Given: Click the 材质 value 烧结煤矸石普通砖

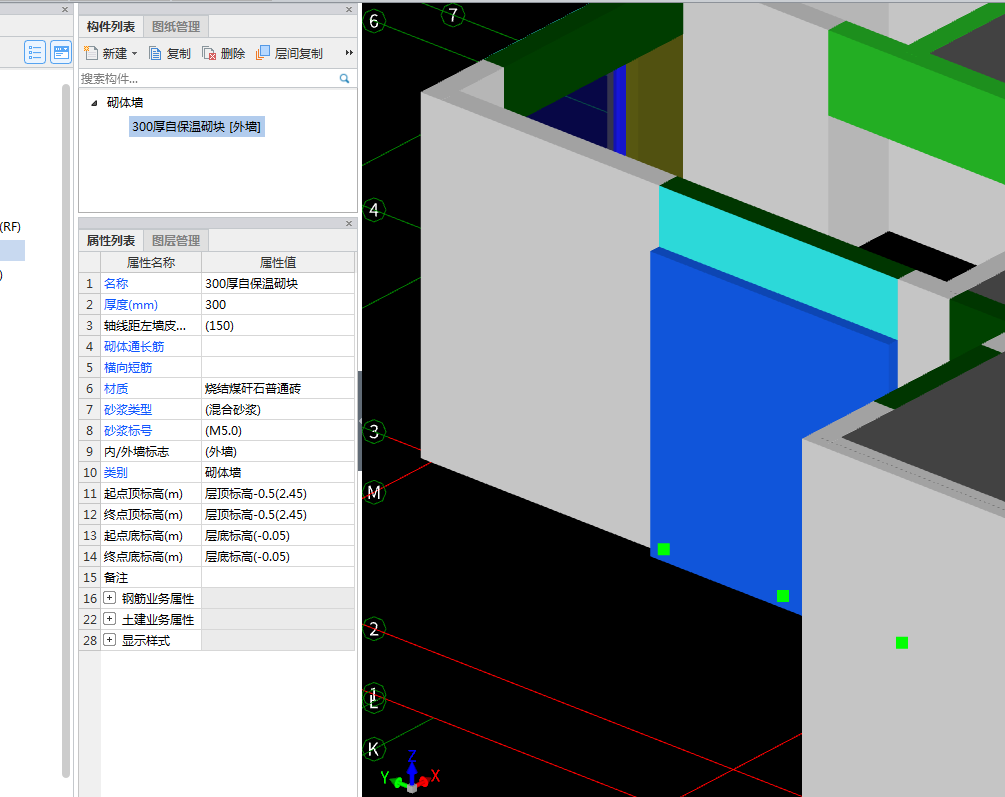Looking at the screenshot, I should pos(278,389).
